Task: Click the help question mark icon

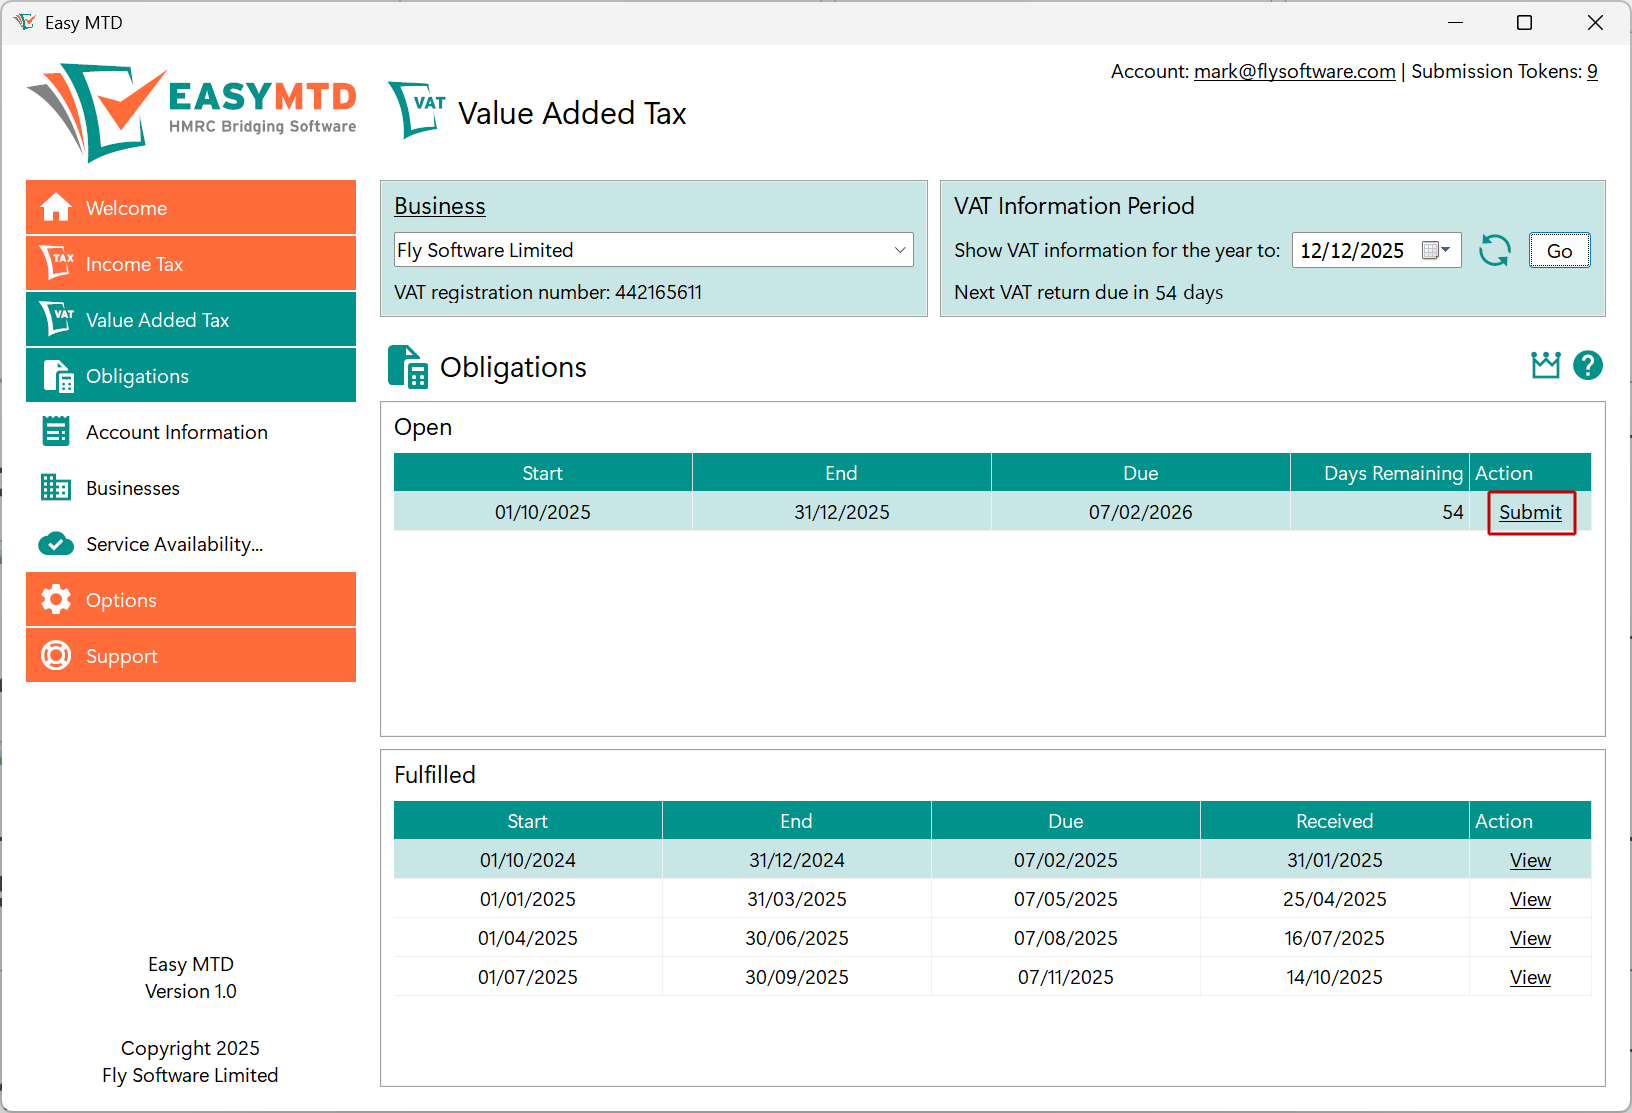Action: [x=1589, y=365]
